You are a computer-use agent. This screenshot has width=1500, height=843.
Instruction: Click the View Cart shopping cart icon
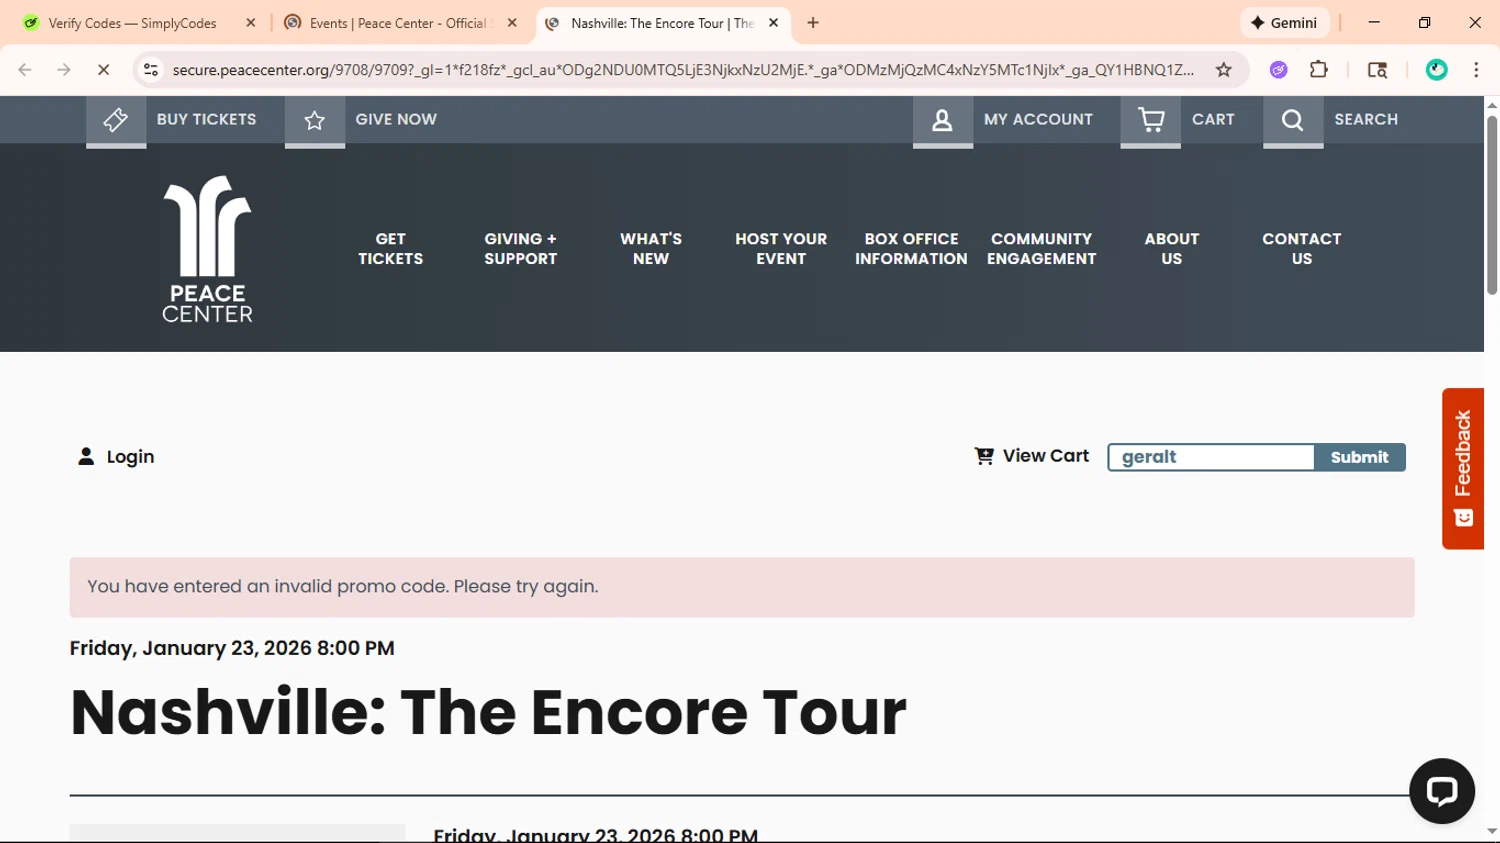984,456
